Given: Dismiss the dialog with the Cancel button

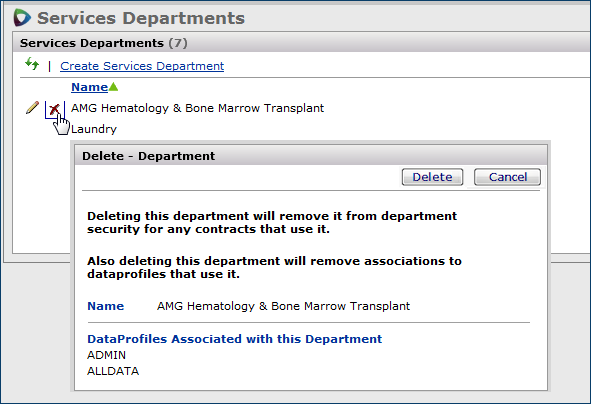Looking at the screenshot, I should (507, 177).
